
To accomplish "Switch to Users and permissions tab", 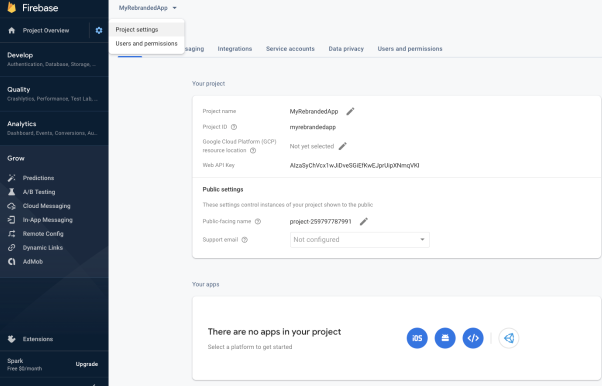I will pos(410,49).
